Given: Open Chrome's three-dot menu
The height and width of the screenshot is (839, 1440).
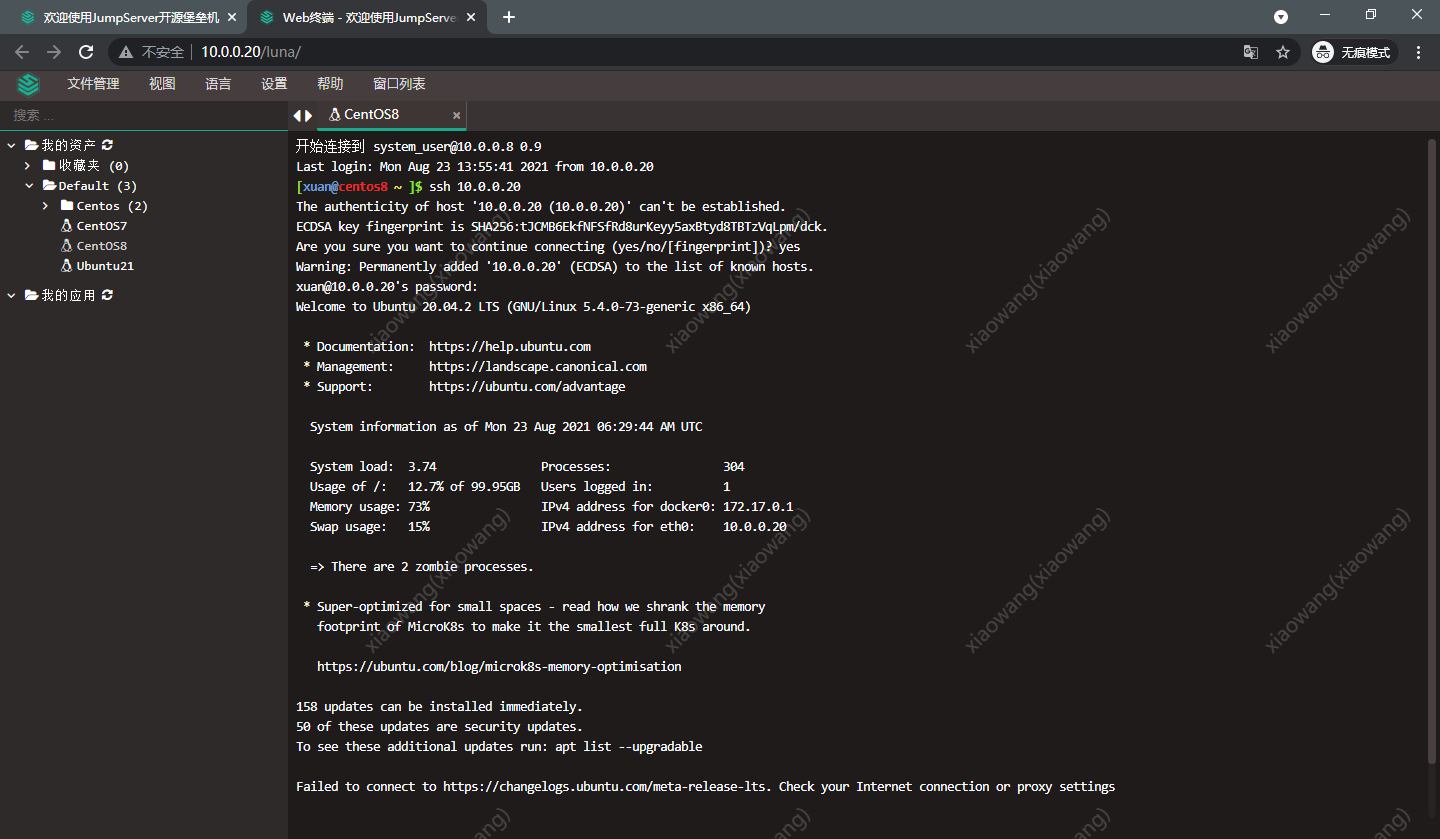Looking at the screenshot, I should click(x=1419, y=52).
